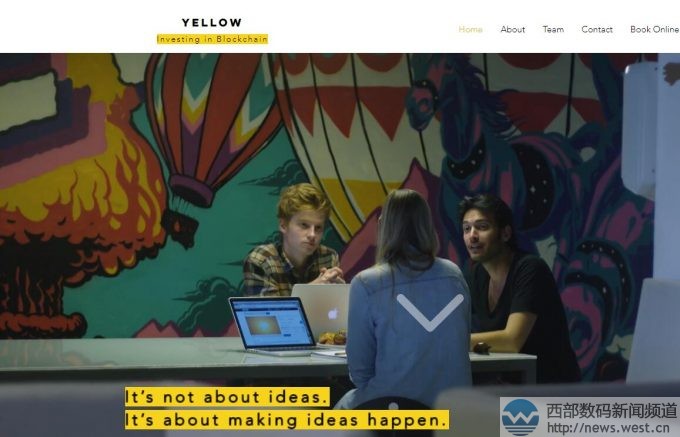Screen dimensions: 680x437
Task: Click the Apple logo on silver laptop
Action: click(332, 313)
